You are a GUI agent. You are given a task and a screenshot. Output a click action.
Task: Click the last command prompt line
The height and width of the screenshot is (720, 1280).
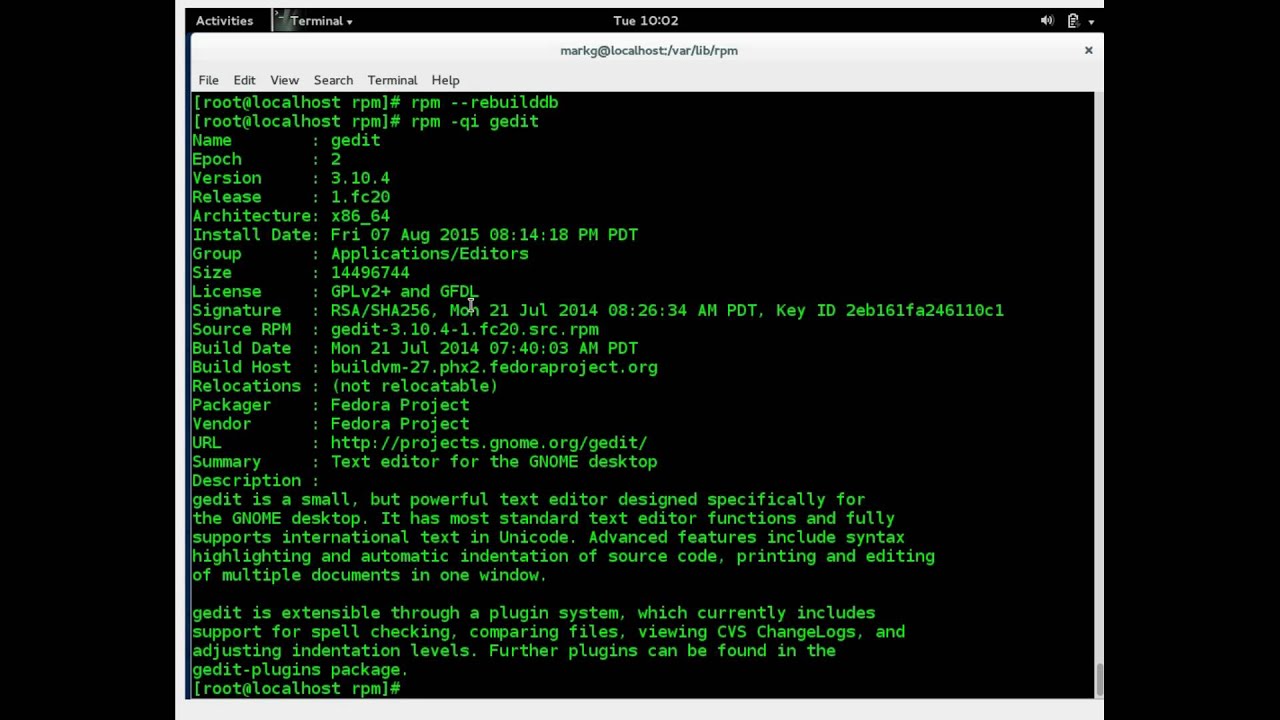[296, 690]
